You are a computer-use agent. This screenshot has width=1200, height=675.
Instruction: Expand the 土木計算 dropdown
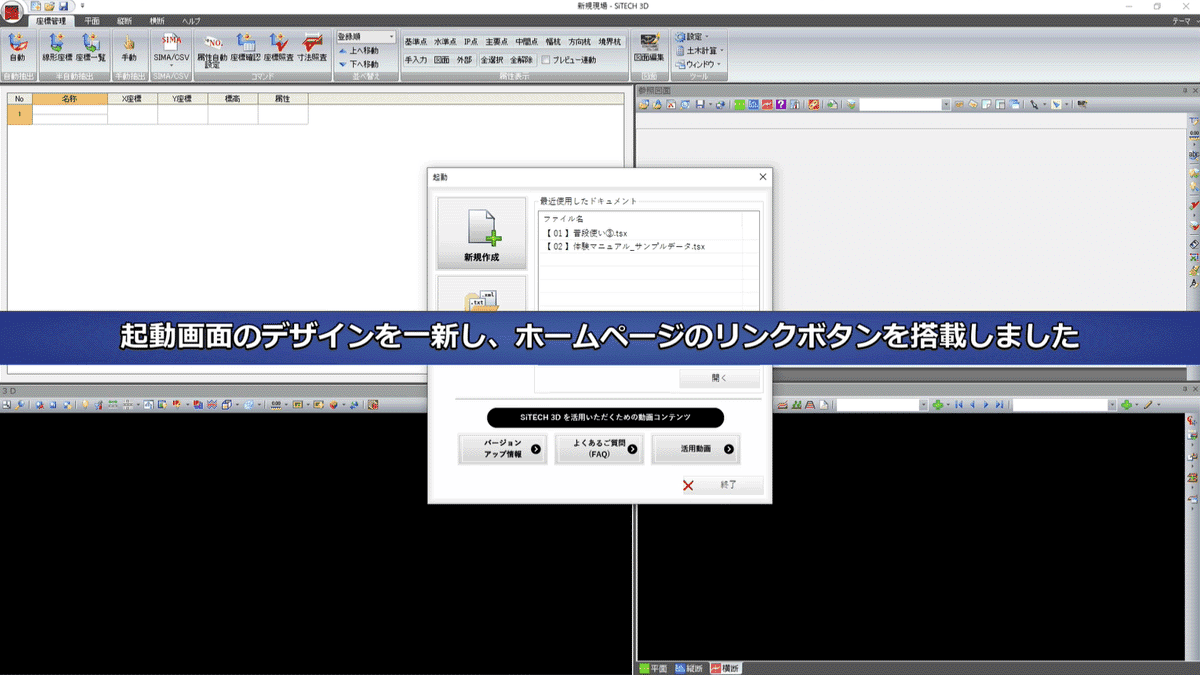click(x=698, y=50)
